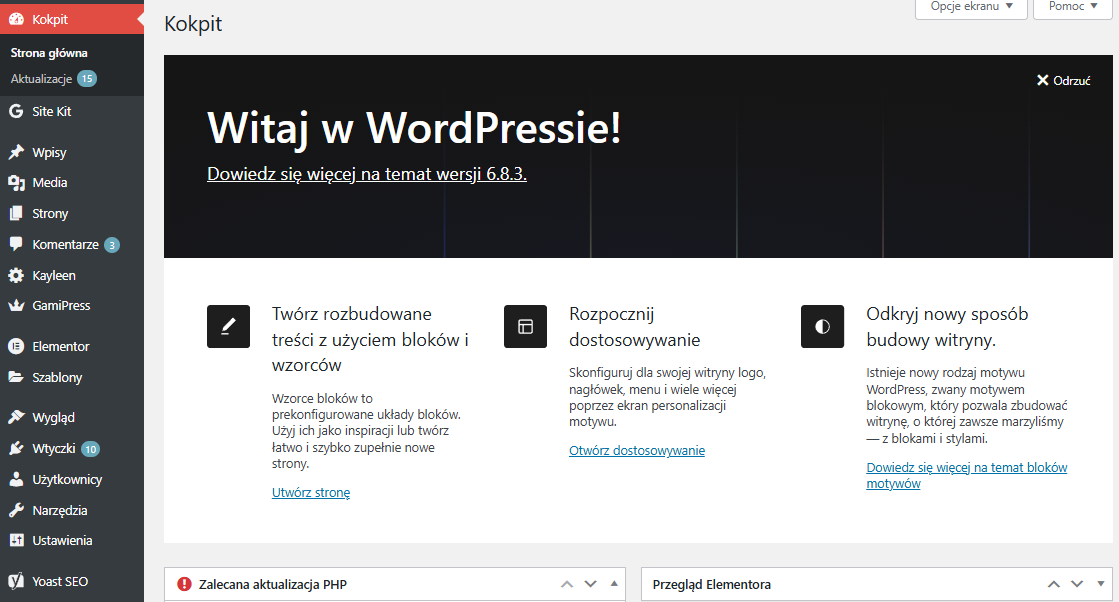Image resolution: width=1119 pixels, height=602 pixels.
Task: Click the Elementor icon in sidebar
Action: pos(16,347)
